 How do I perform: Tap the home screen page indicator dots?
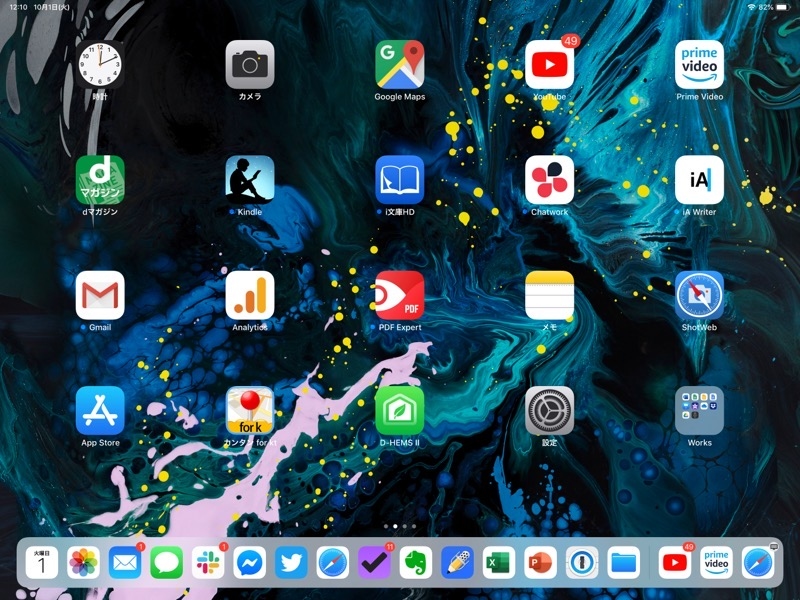(400, 526)
